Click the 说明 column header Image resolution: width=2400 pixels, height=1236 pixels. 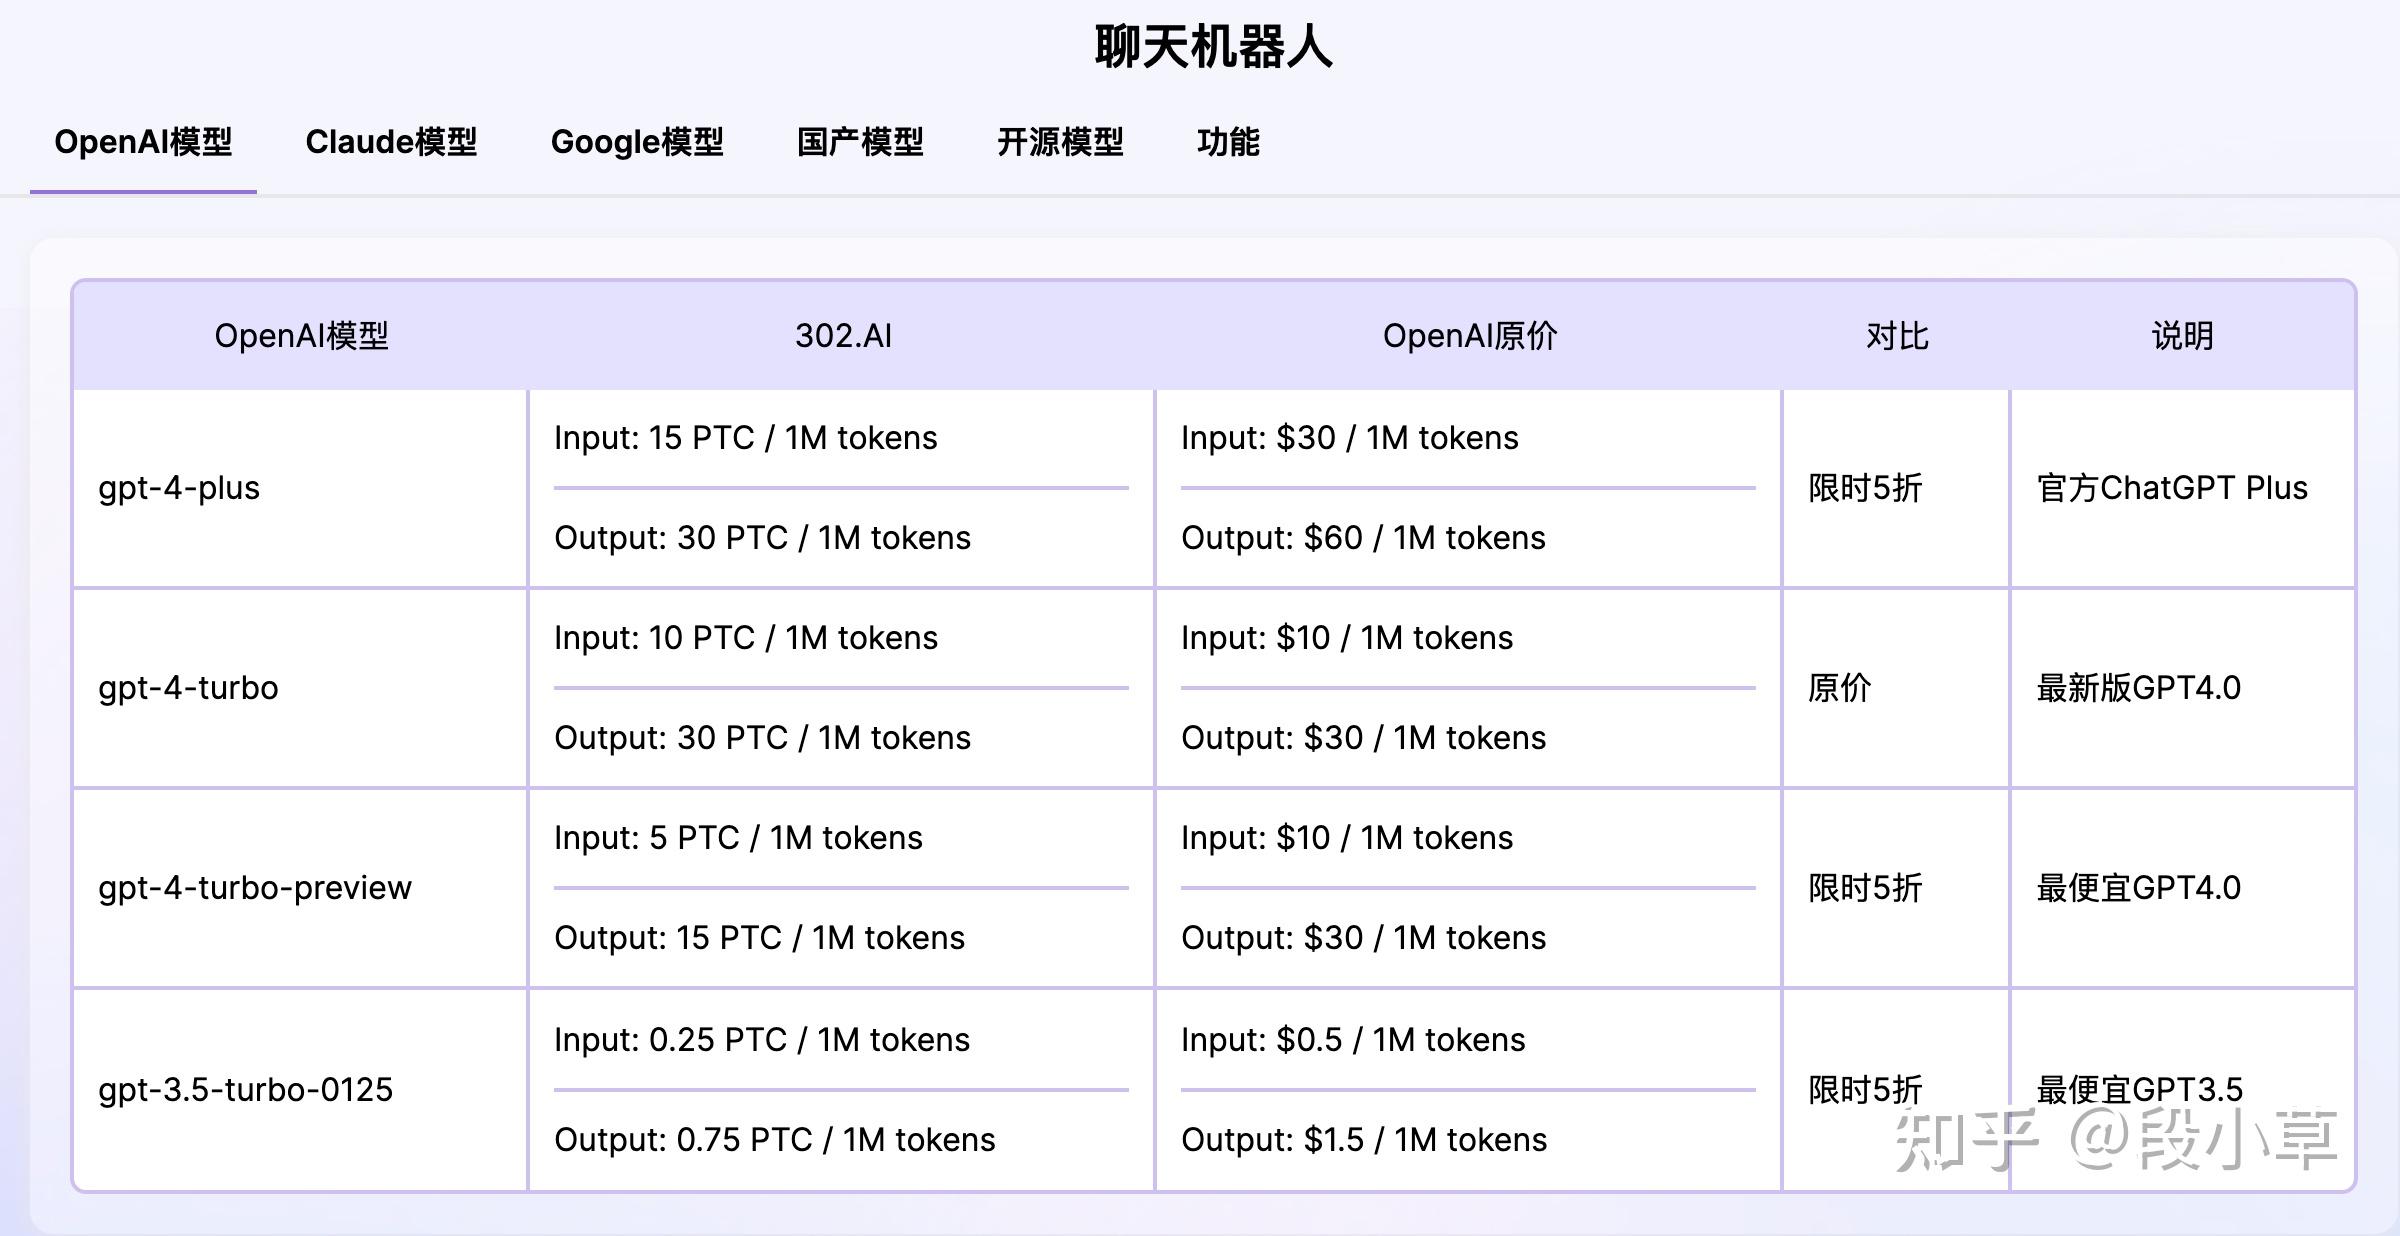coord(2190,336)
